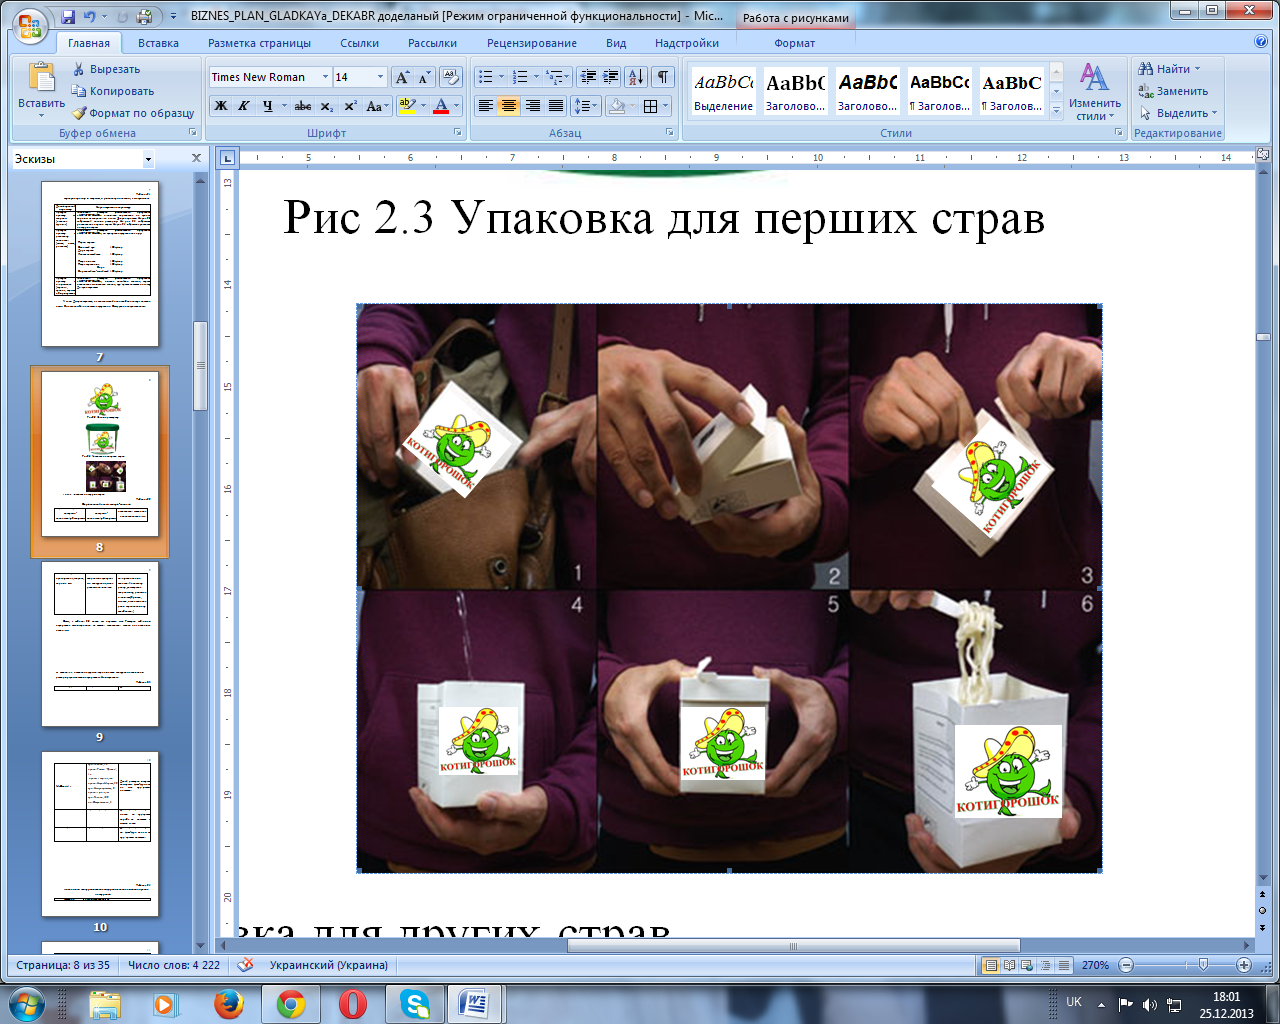Toggle show paragraph marks ¶
Screen dimensions: 1280x1024
[662, 77]
